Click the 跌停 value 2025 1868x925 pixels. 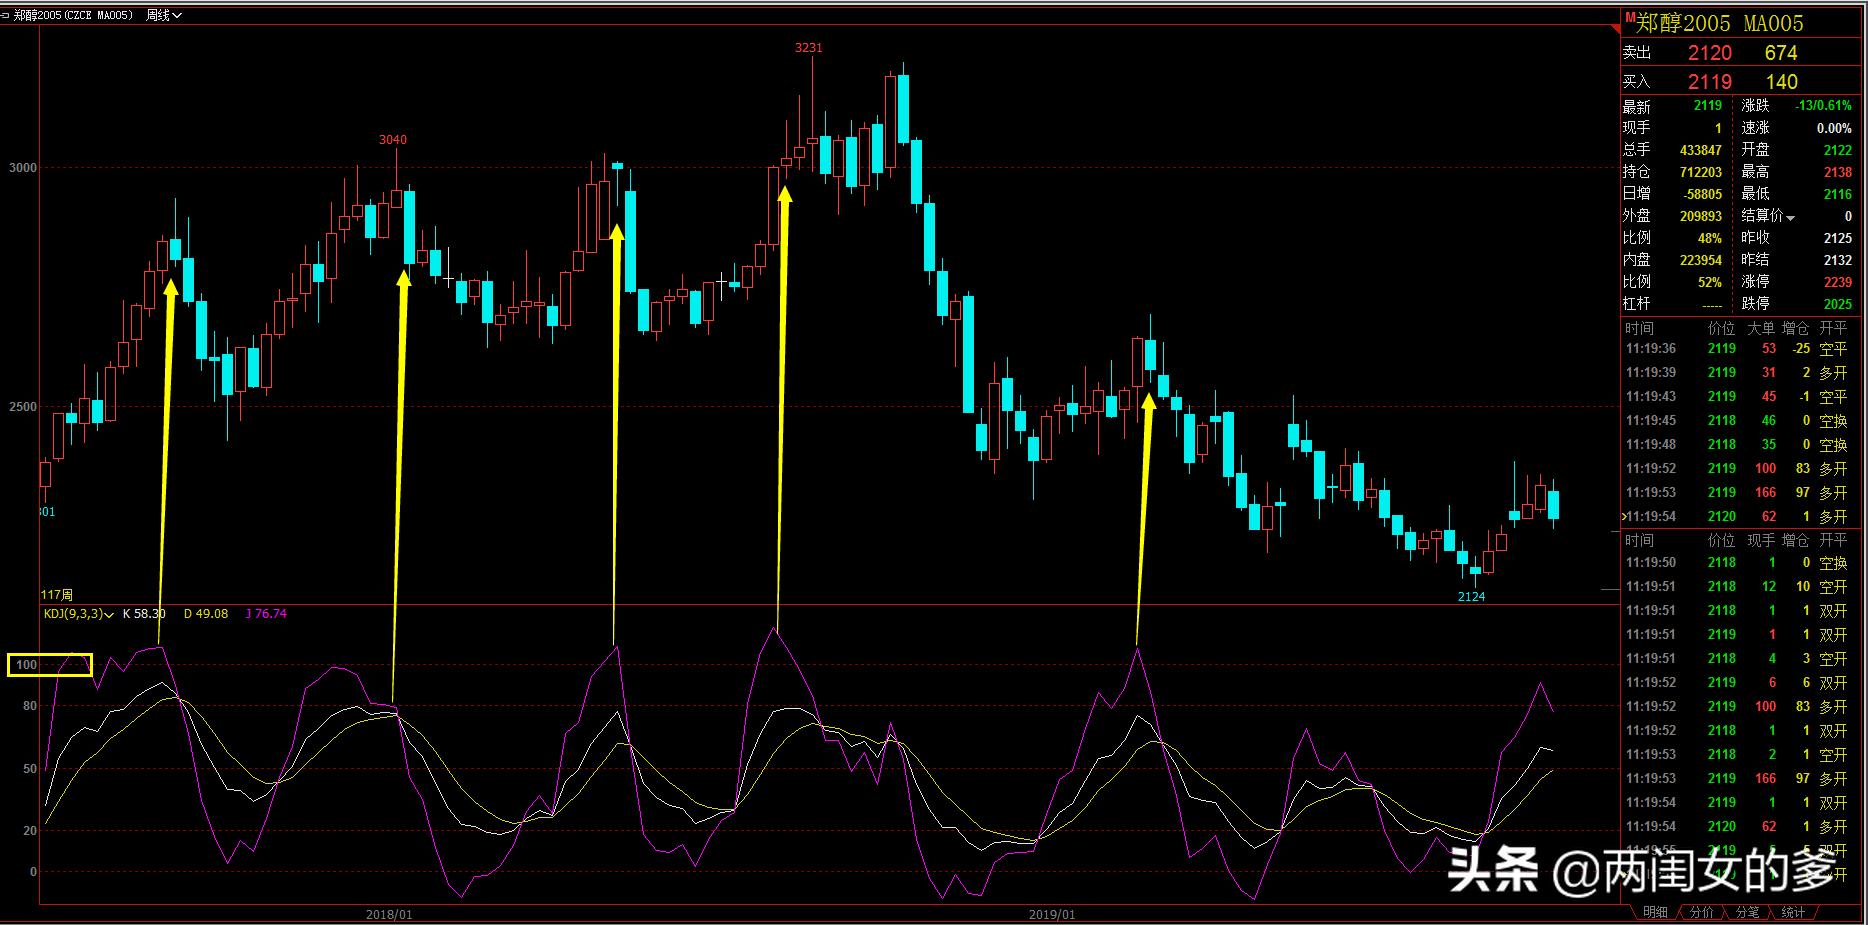tap(1838, 304)
